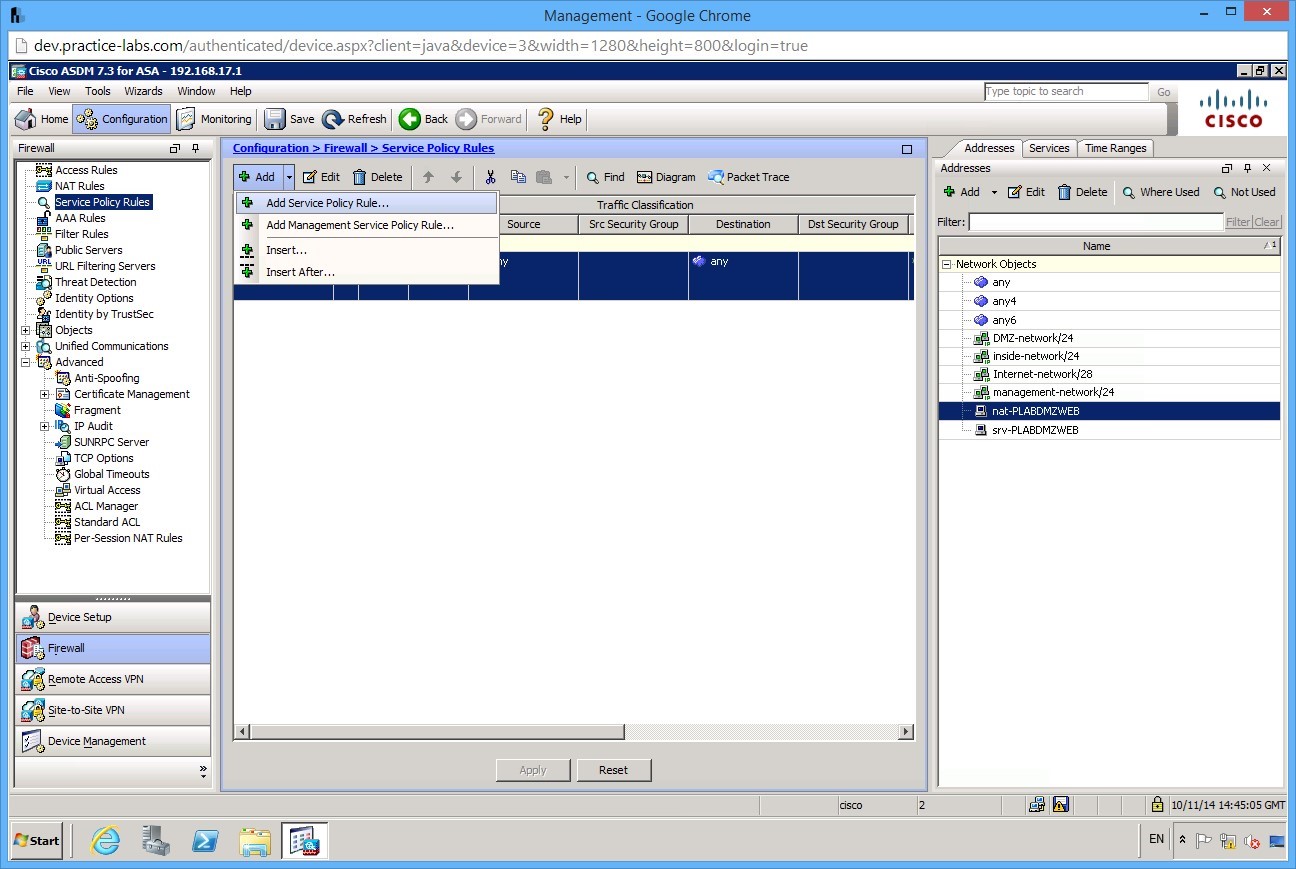Open the Packet Trace tool

pos(748,177)
